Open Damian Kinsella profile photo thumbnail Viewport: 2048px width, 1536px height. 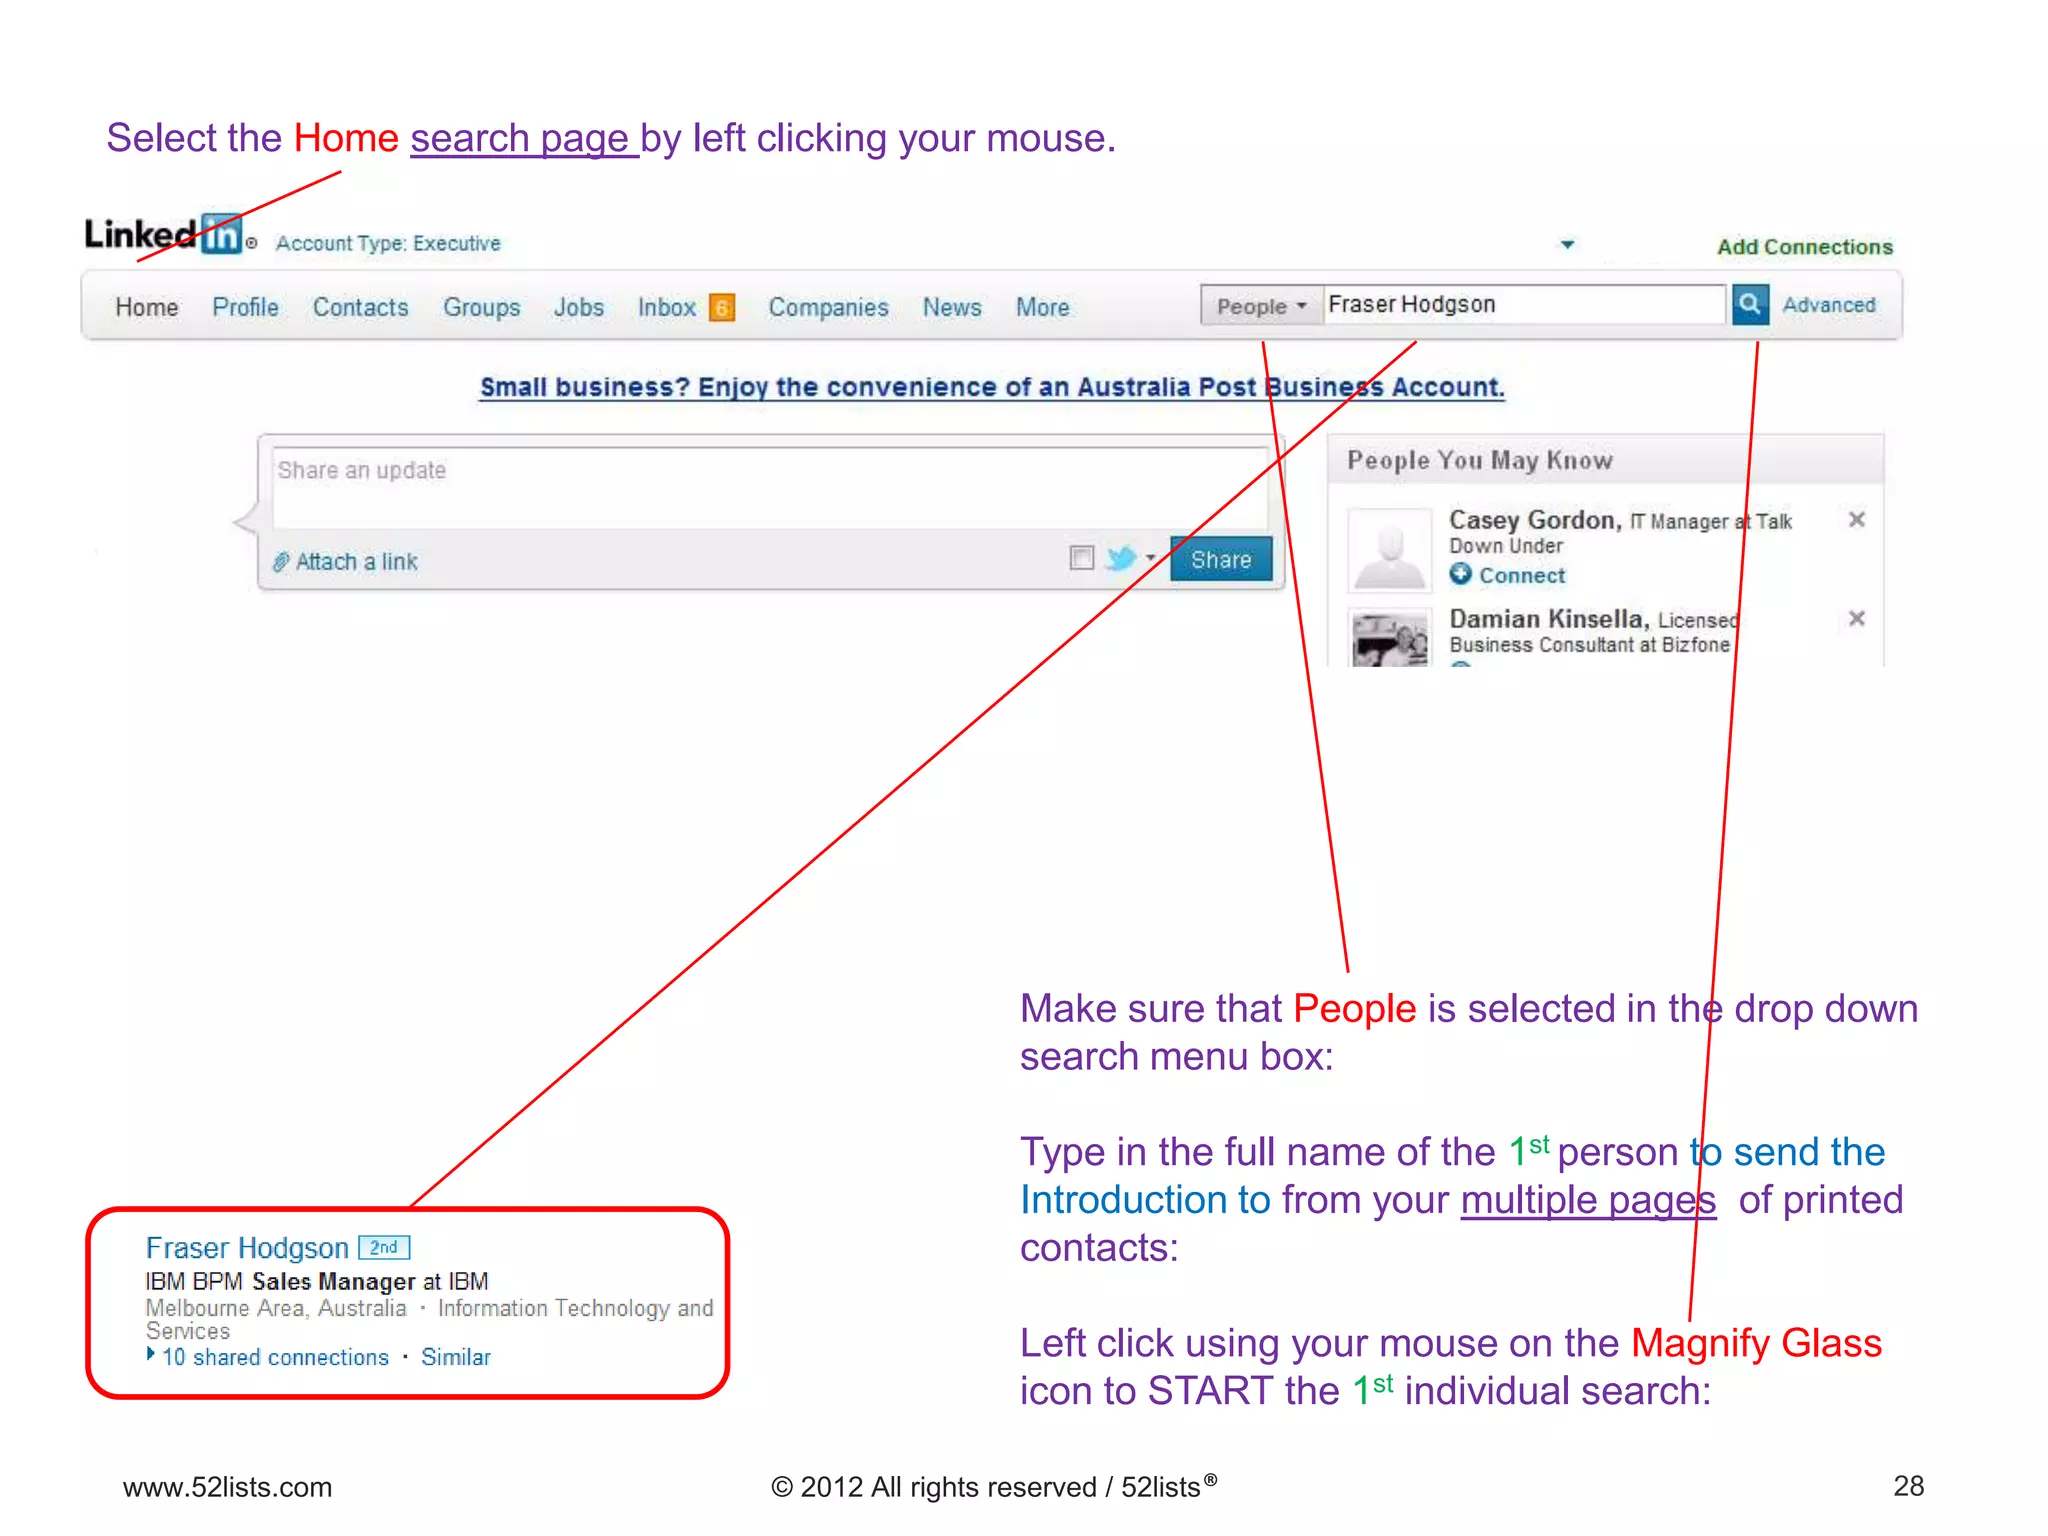(1389, 639)
